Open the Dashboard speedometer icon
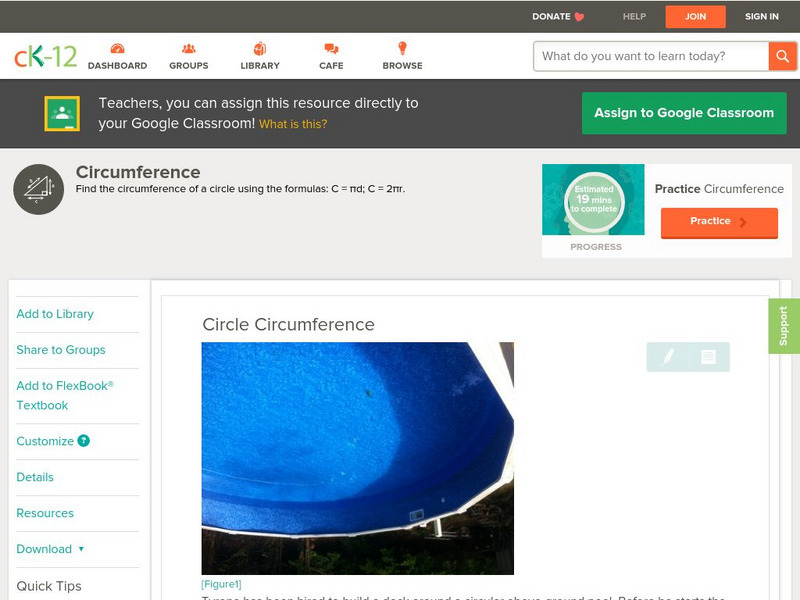 117,48
